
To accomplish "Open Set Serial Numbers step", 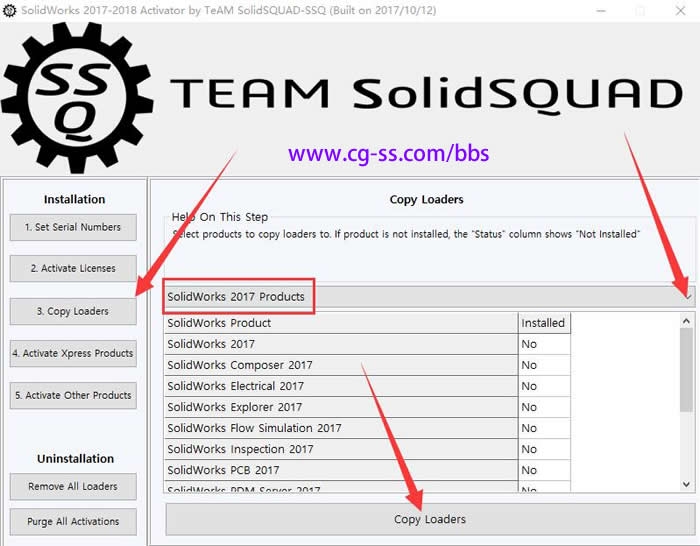I will (x=73, y=227).
